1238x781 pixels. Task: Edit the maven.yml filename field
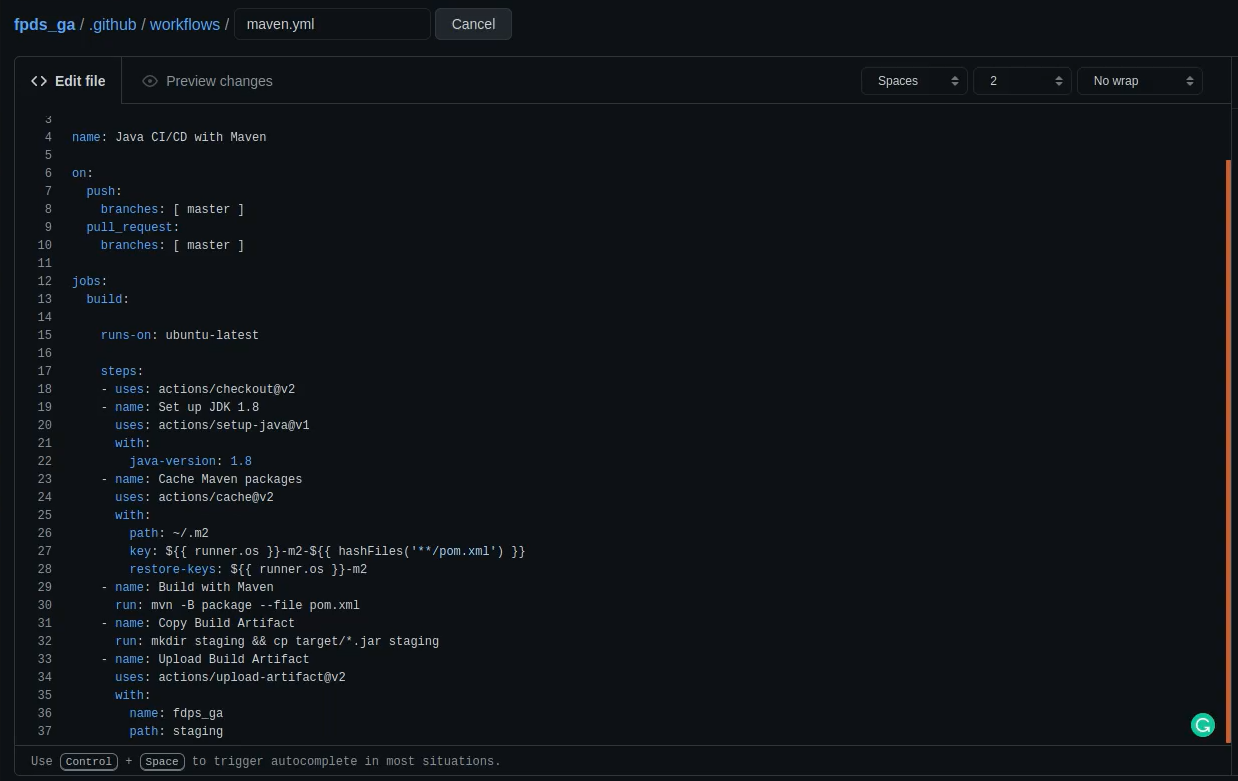(332, 24)
